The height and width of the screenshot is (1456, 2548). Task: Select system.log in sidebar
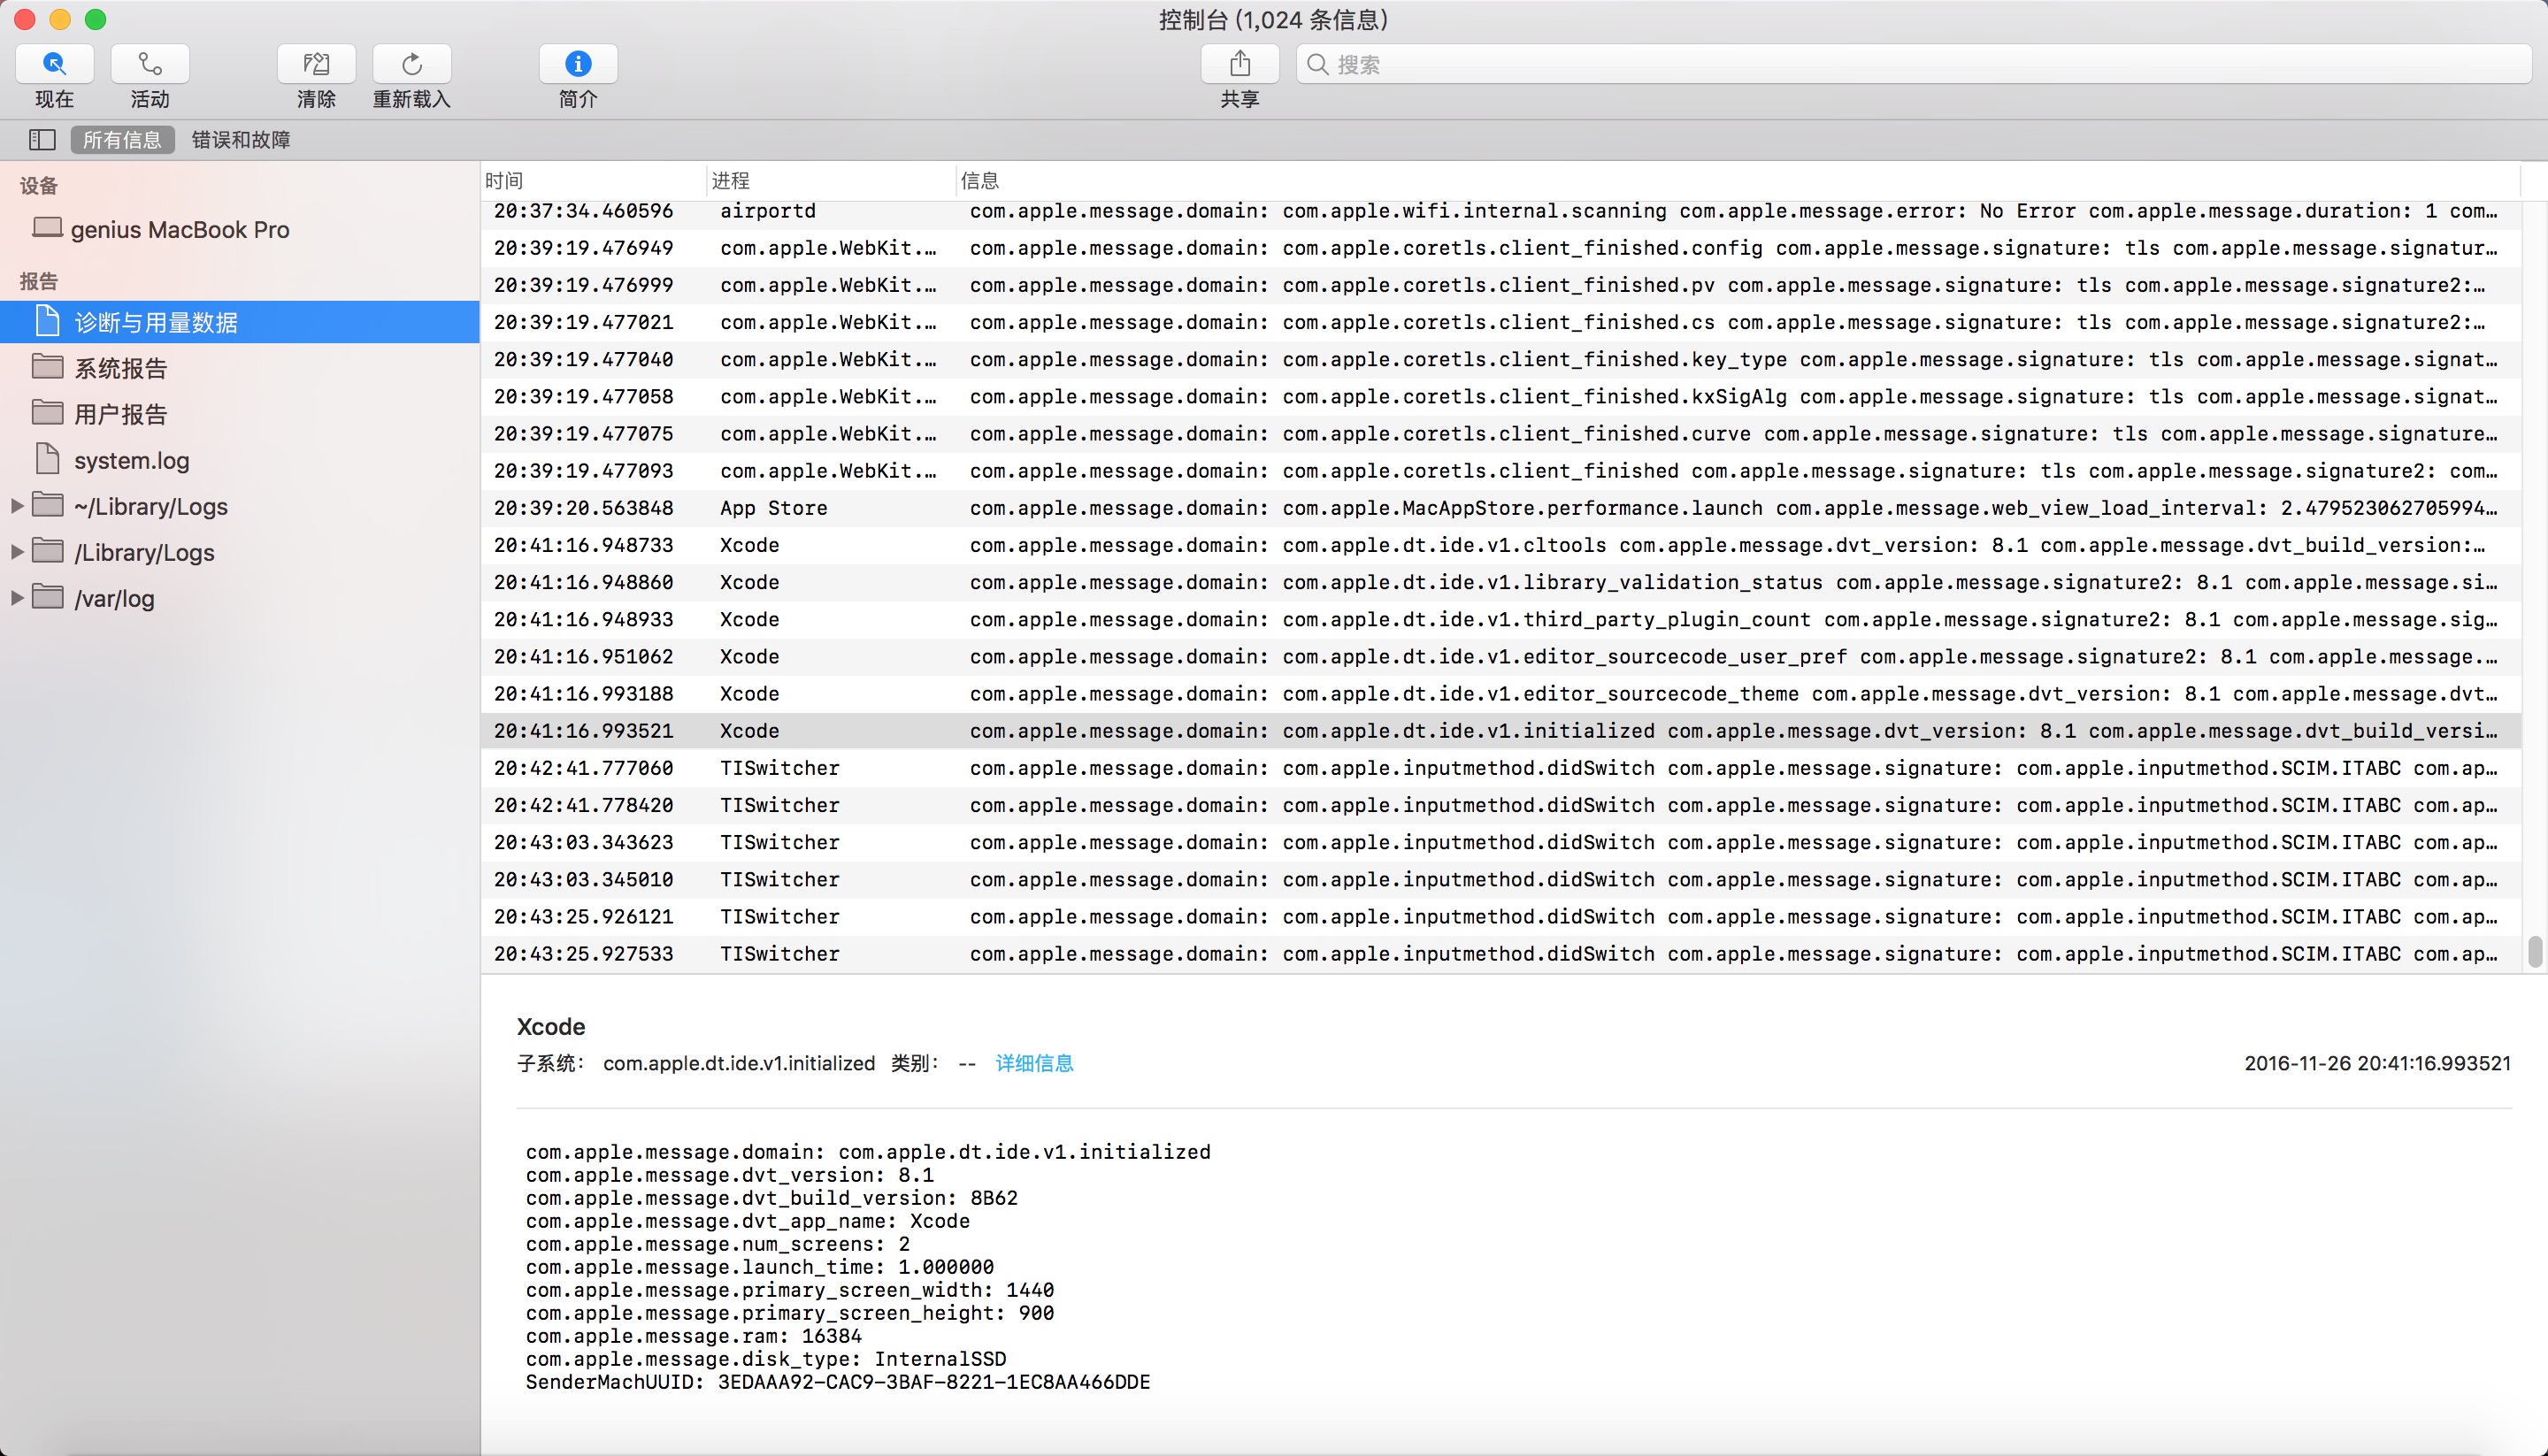pyautogui.click(x=240, y=460)
